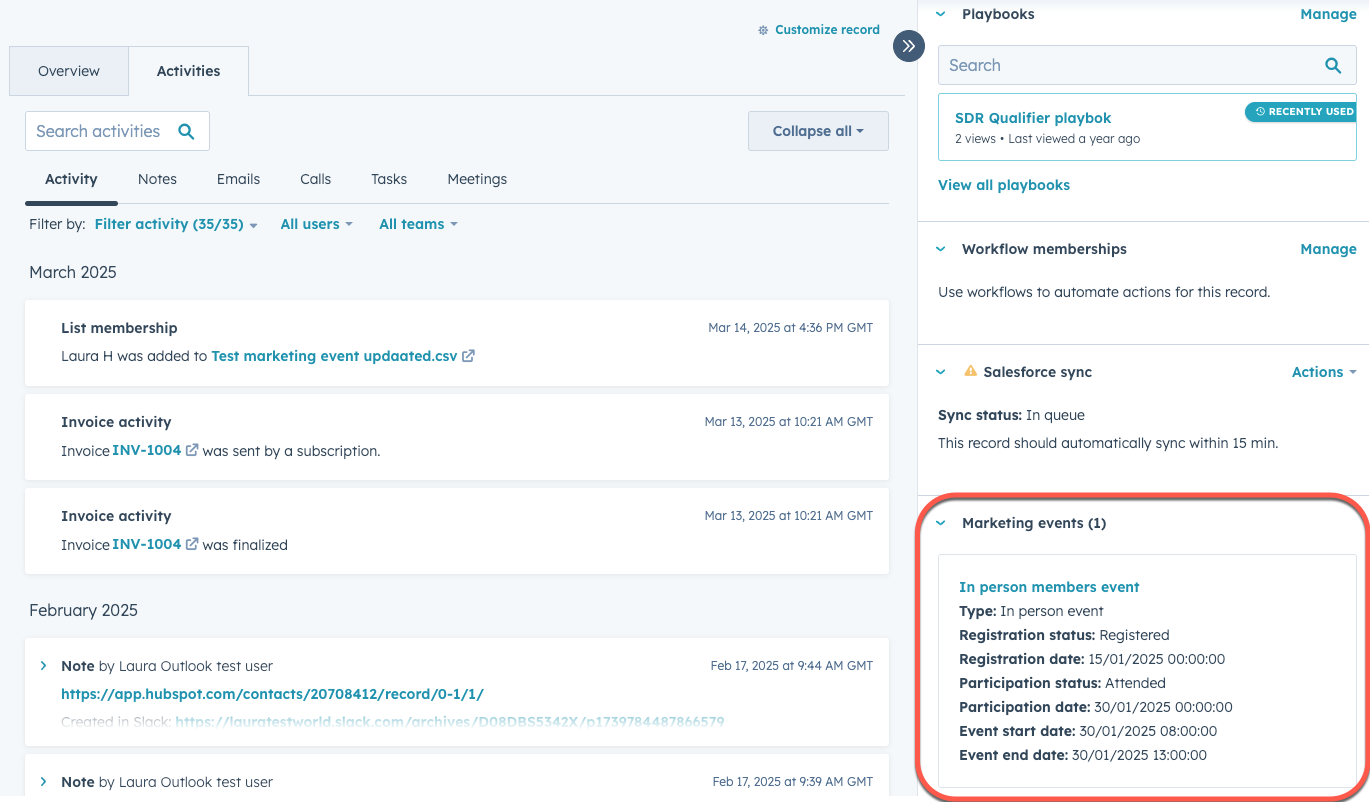Collapse the right sidebar with double-arrow button
1370x802 pixels.
click(908, 46)
